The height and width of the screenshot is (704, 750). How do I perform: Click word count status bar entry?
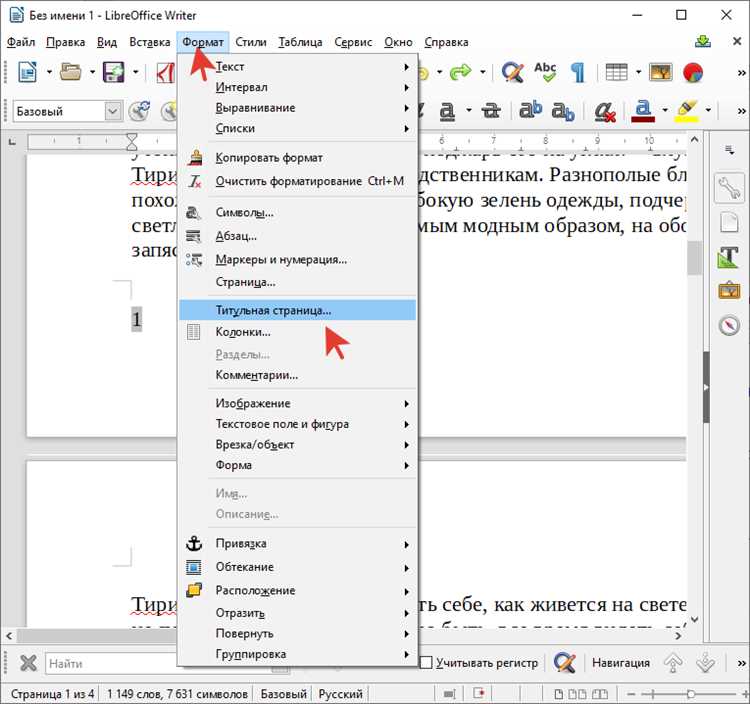[177, 693]
